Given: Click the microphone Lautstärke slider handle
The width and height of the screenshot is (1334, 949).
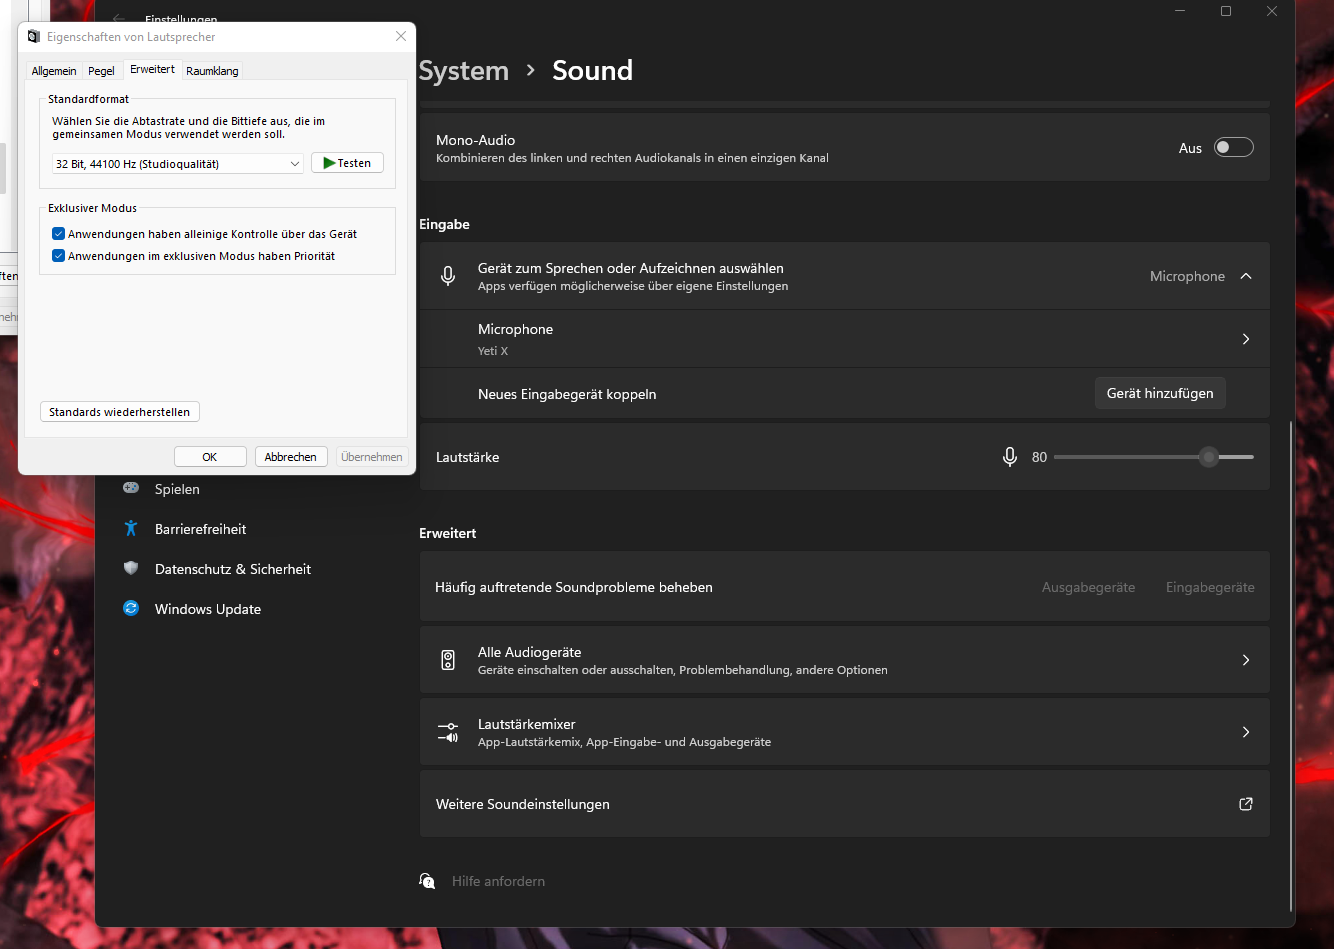Looking at the screenshot, I should [1209, 457].
